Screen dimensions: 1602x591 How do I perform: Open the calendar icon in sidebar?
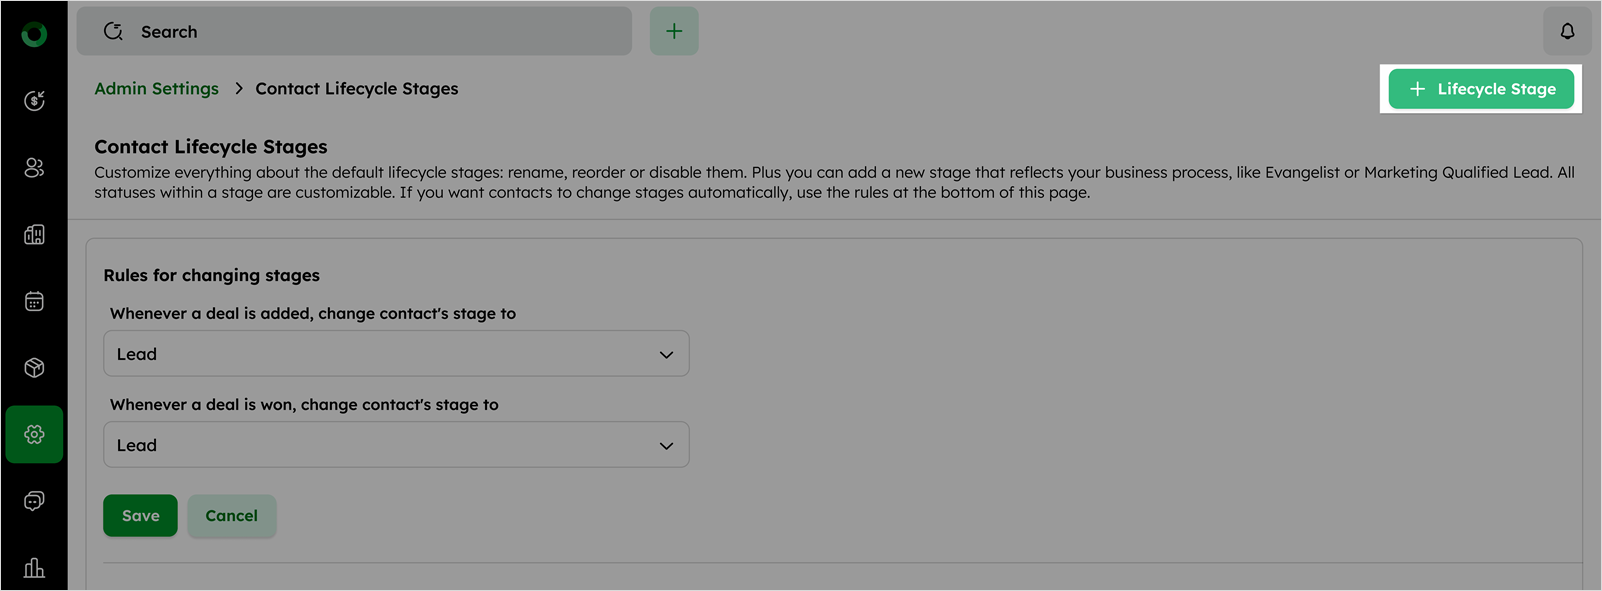34,301
